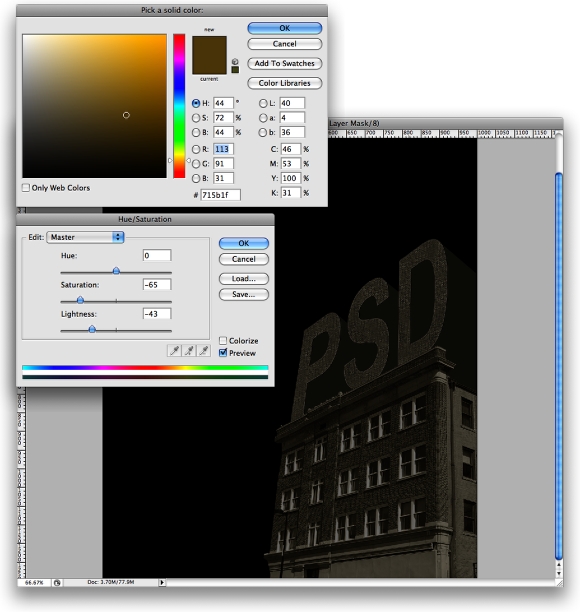The height and width of the screenshot is (612, 580).
Task: Click inside the color field square
Action: tap(94, 106)
